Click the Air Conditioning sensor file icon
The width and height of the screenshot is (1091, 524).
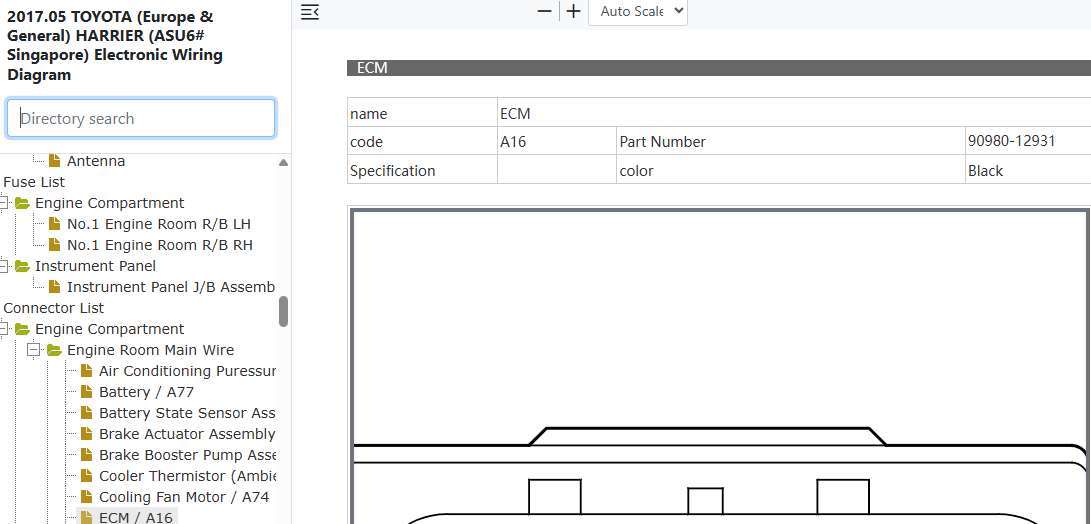86,371
